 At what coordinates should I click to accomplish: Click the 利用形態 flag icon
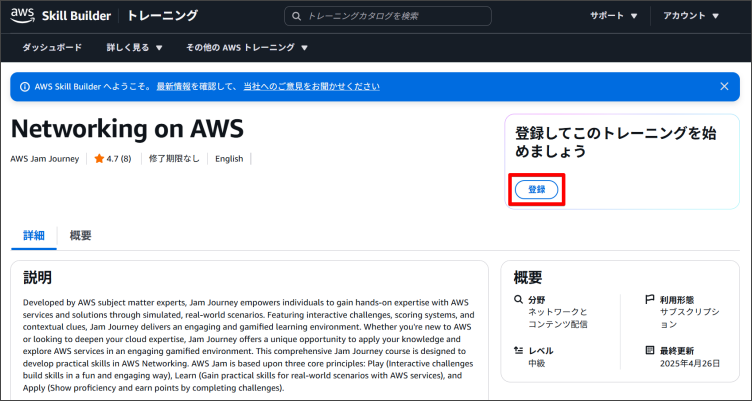(x=650, y=300)
